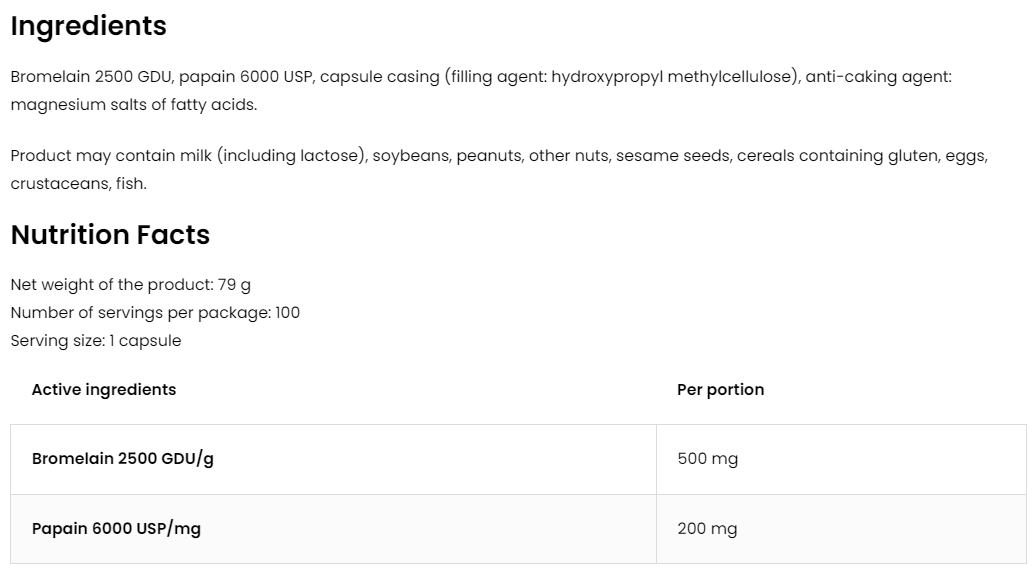The image size is (1033, 570).
Task: Click the Nutrition Facts heading
Action: [x=110, y=235]
